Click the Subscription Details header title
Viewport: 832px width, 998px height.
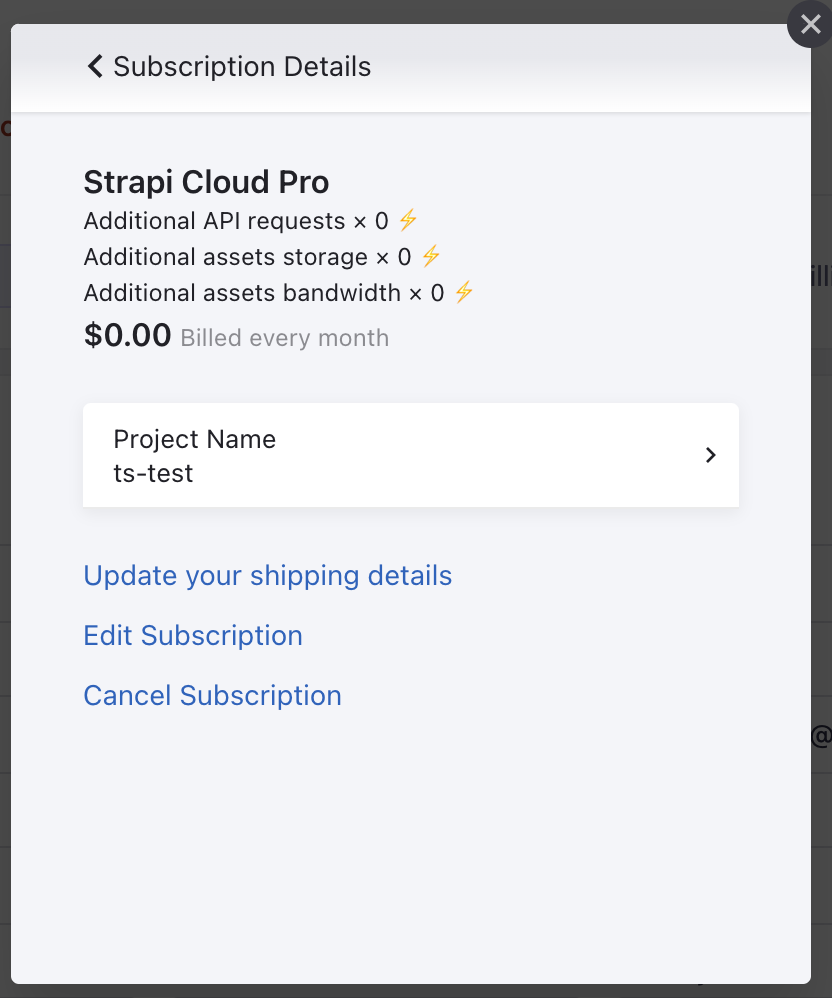242,67
